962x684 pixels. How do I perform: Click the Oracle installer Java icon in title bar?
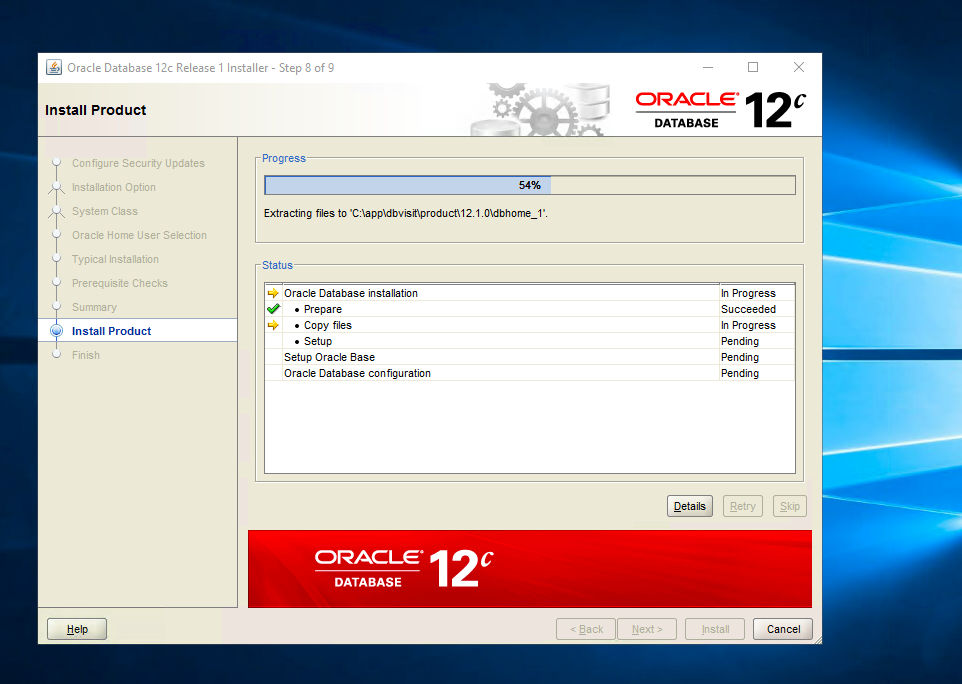click(54, 67)
